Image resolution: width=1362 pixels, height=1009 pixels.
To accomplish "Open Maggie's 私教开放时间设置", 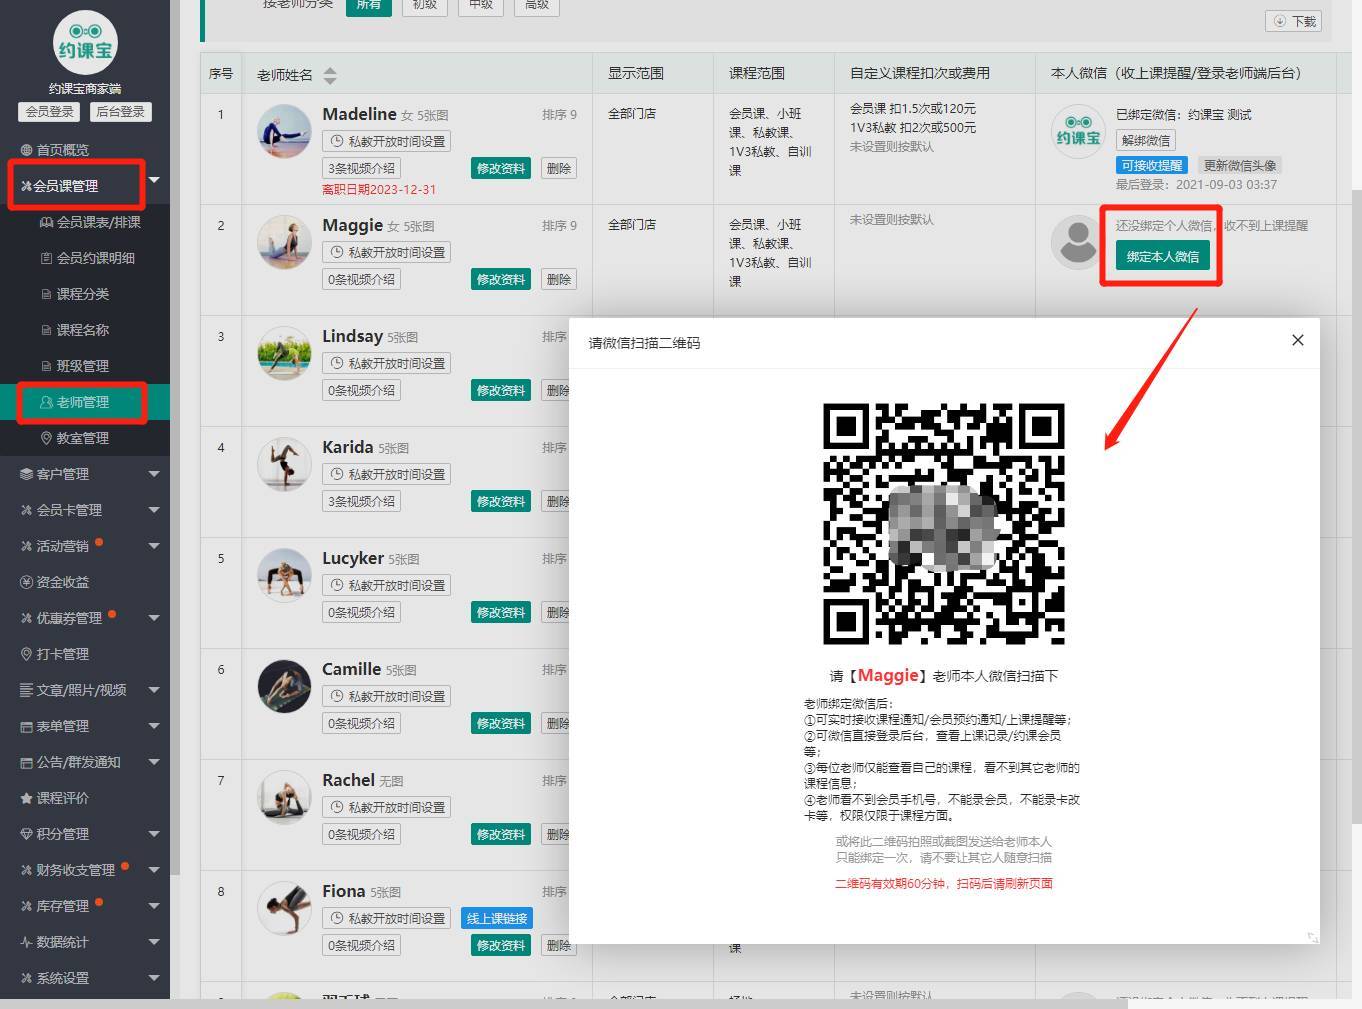I will pyautogui.click(x=387, y=252).
